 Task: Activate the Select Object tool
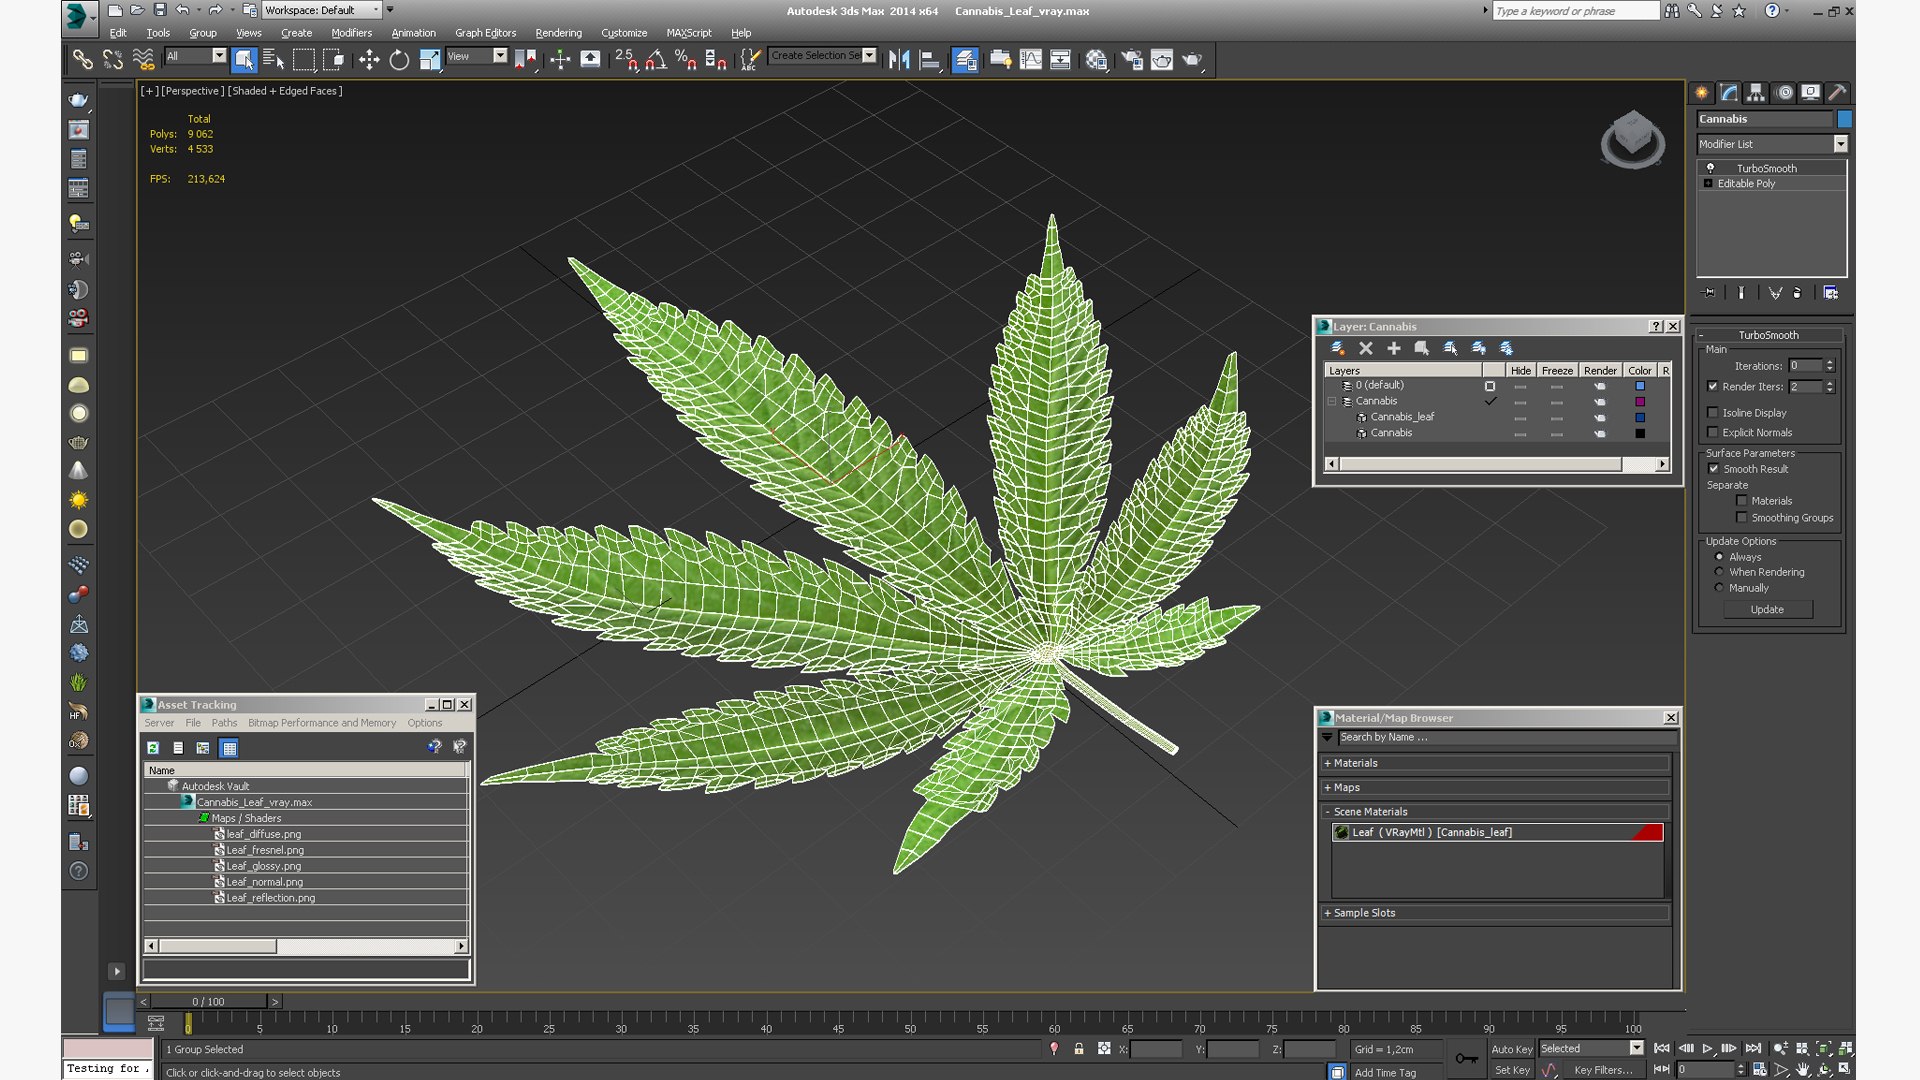(244, 60)
